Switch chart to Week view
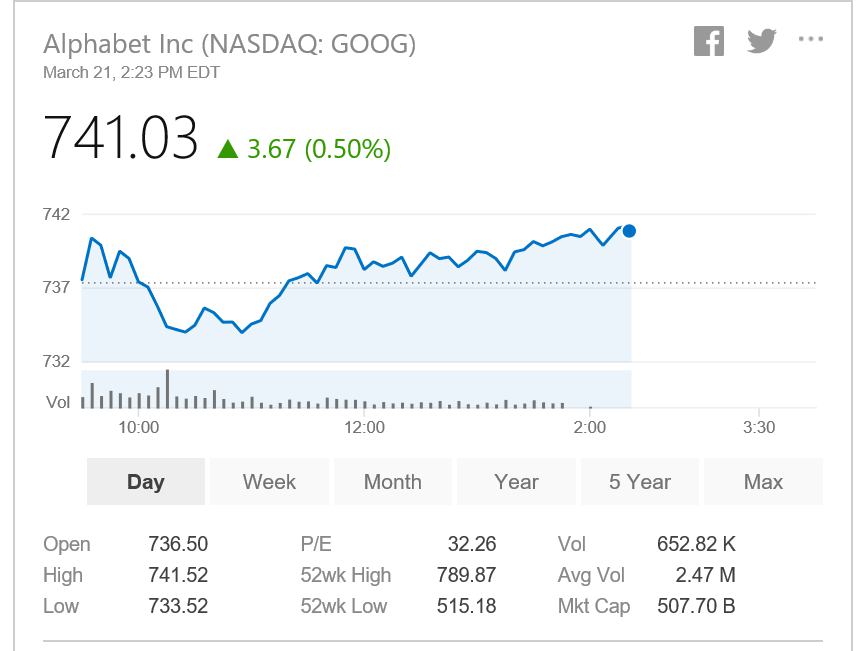The height and width of the screenshot is (651, 862). point(269,482)
